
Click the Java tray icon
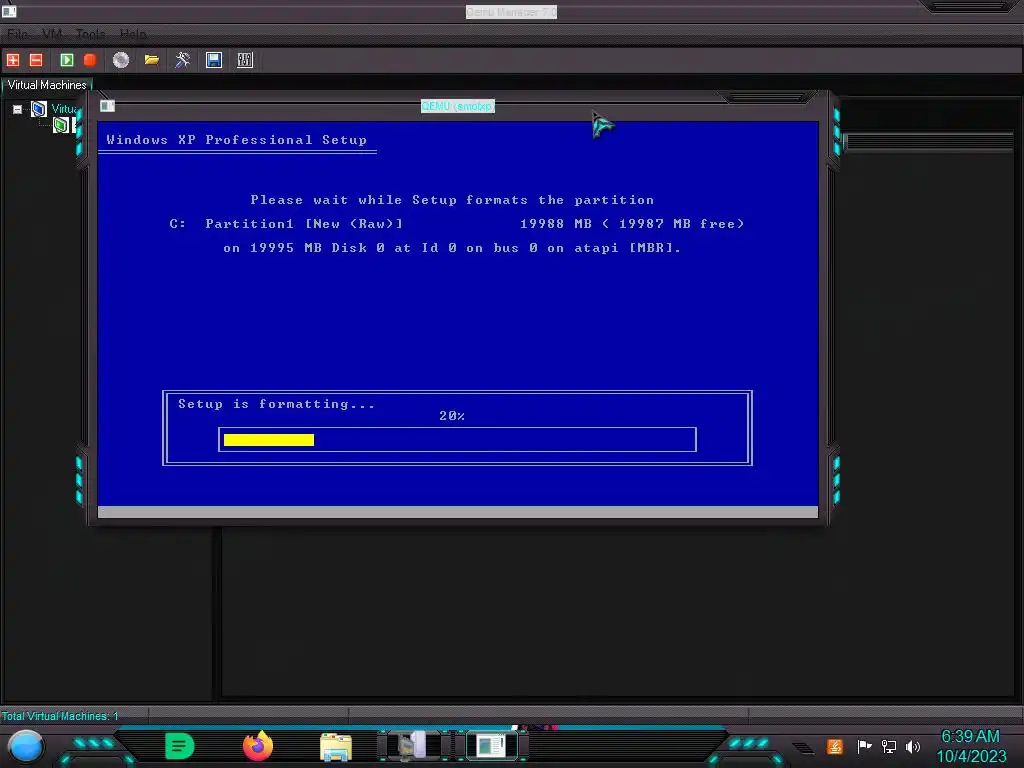[835, 746]
